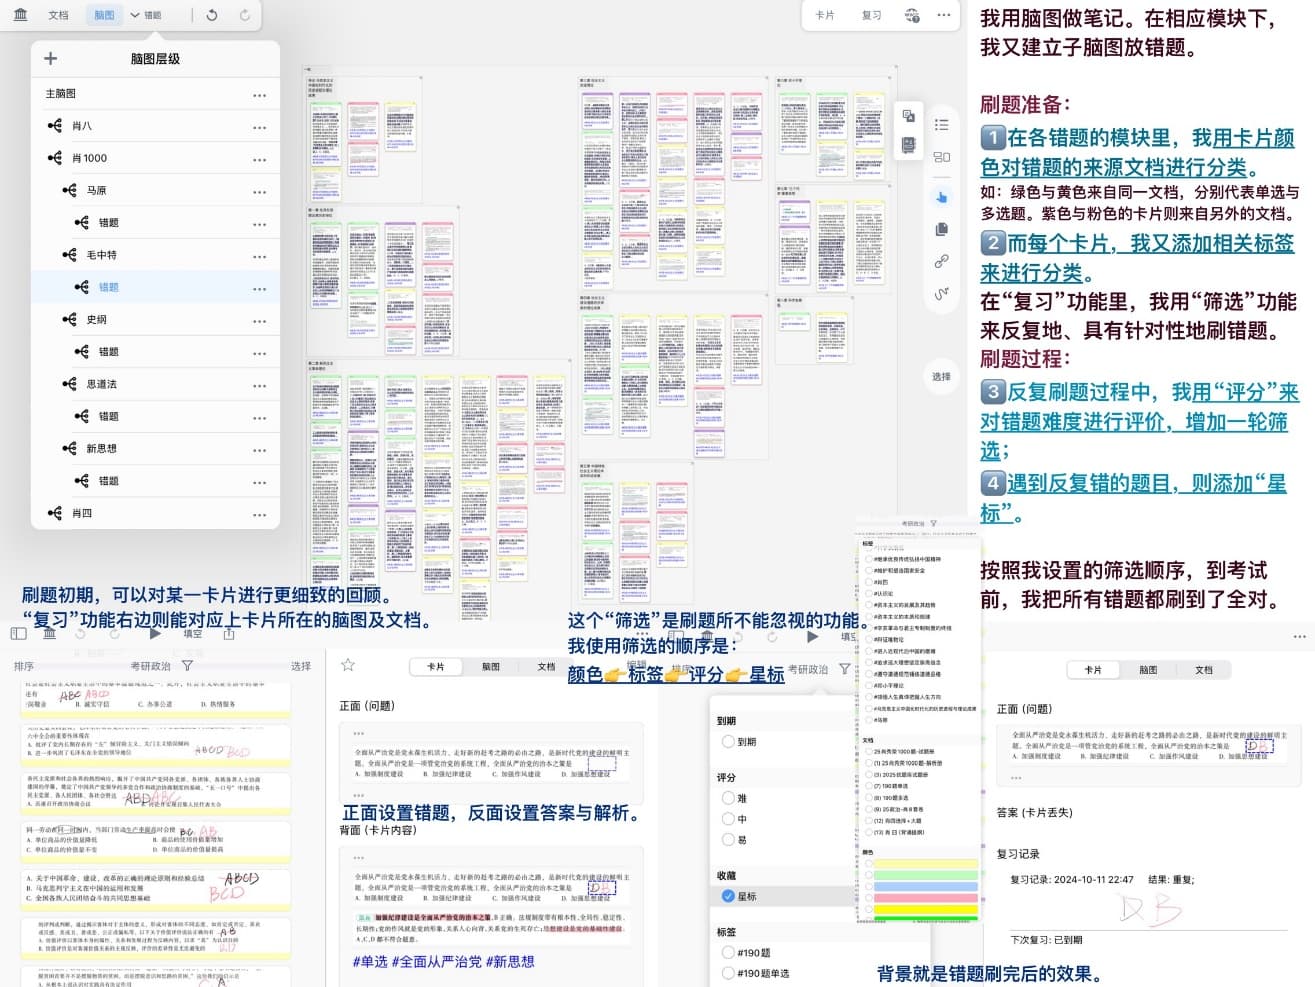This screenshot has width=1315, height=987.
Task: Open more options for 主脑图 entry
Action: click(259, 95)
